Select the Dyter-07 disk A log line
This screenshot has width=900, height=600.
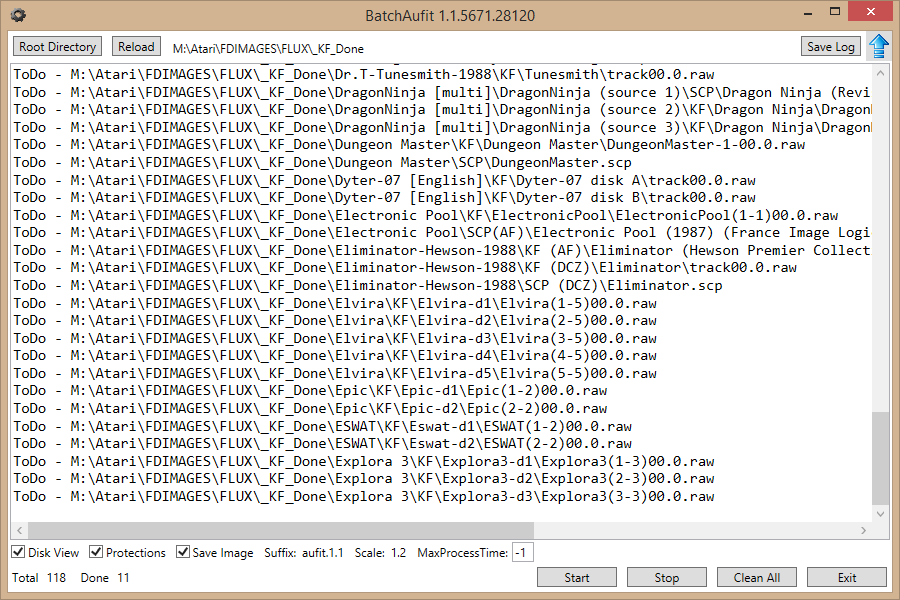click(384, 180)
